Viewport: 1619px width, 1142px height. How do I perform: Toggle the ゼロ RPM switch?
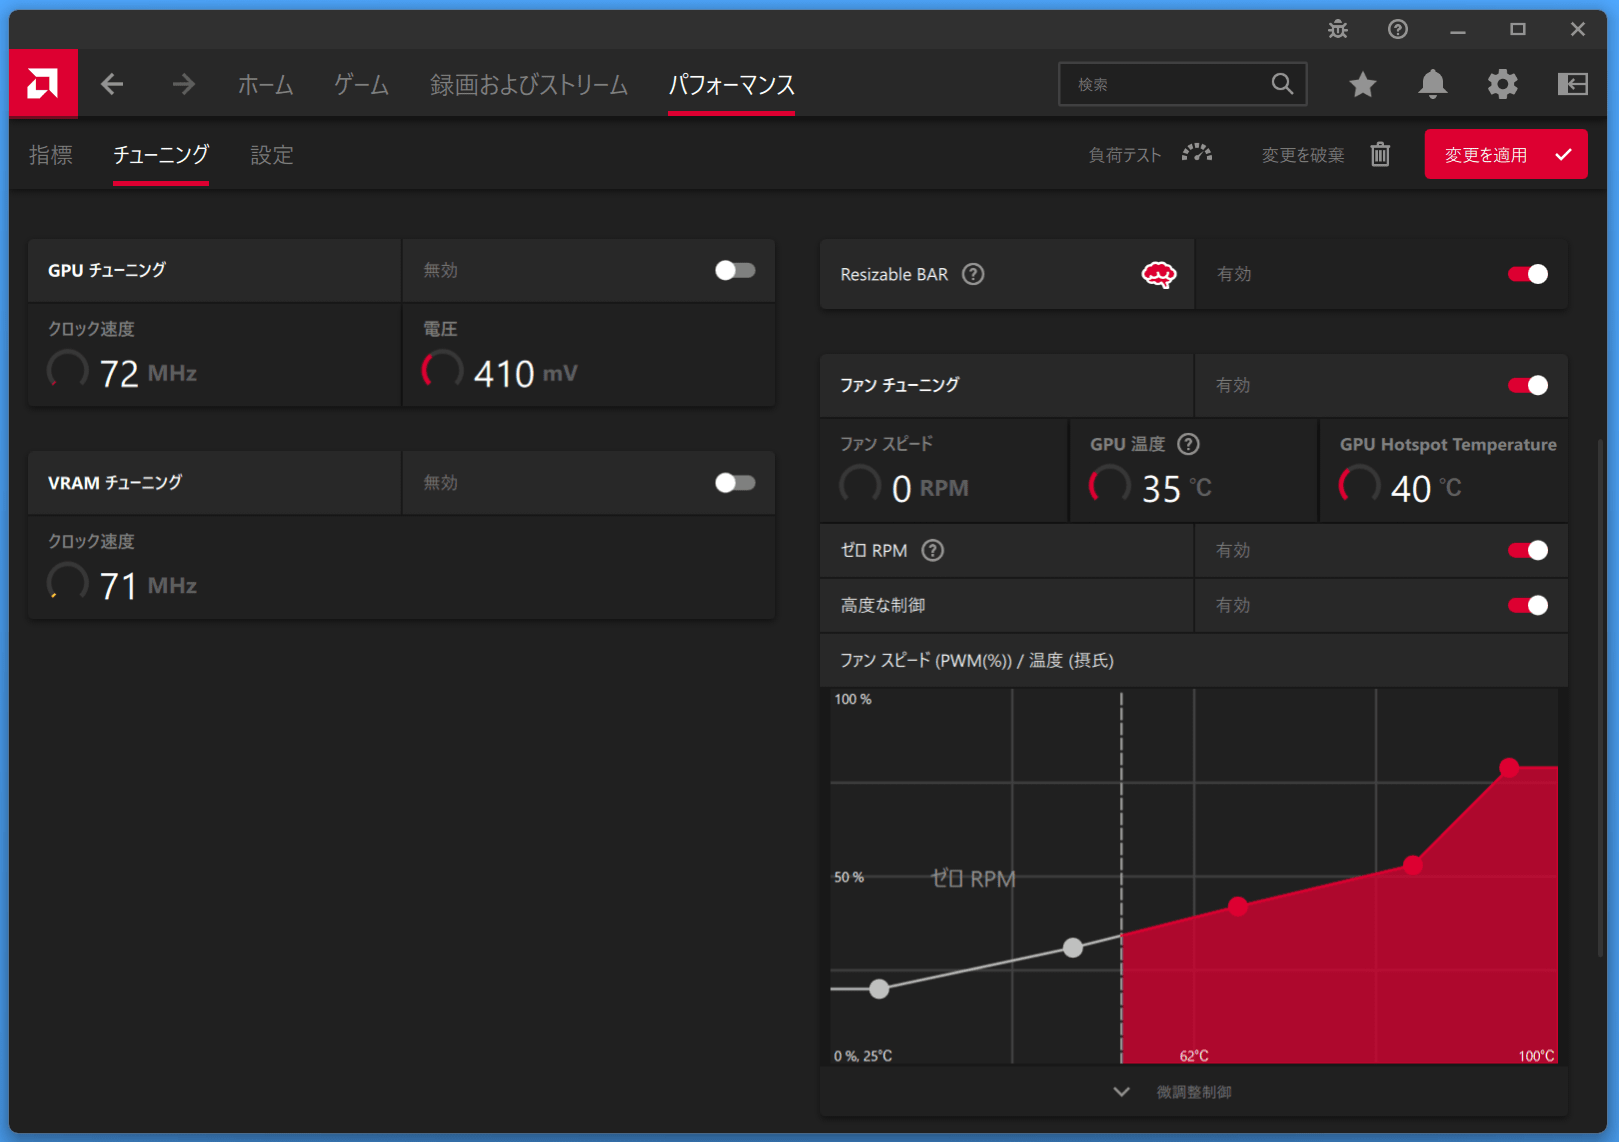(1528, 550)
